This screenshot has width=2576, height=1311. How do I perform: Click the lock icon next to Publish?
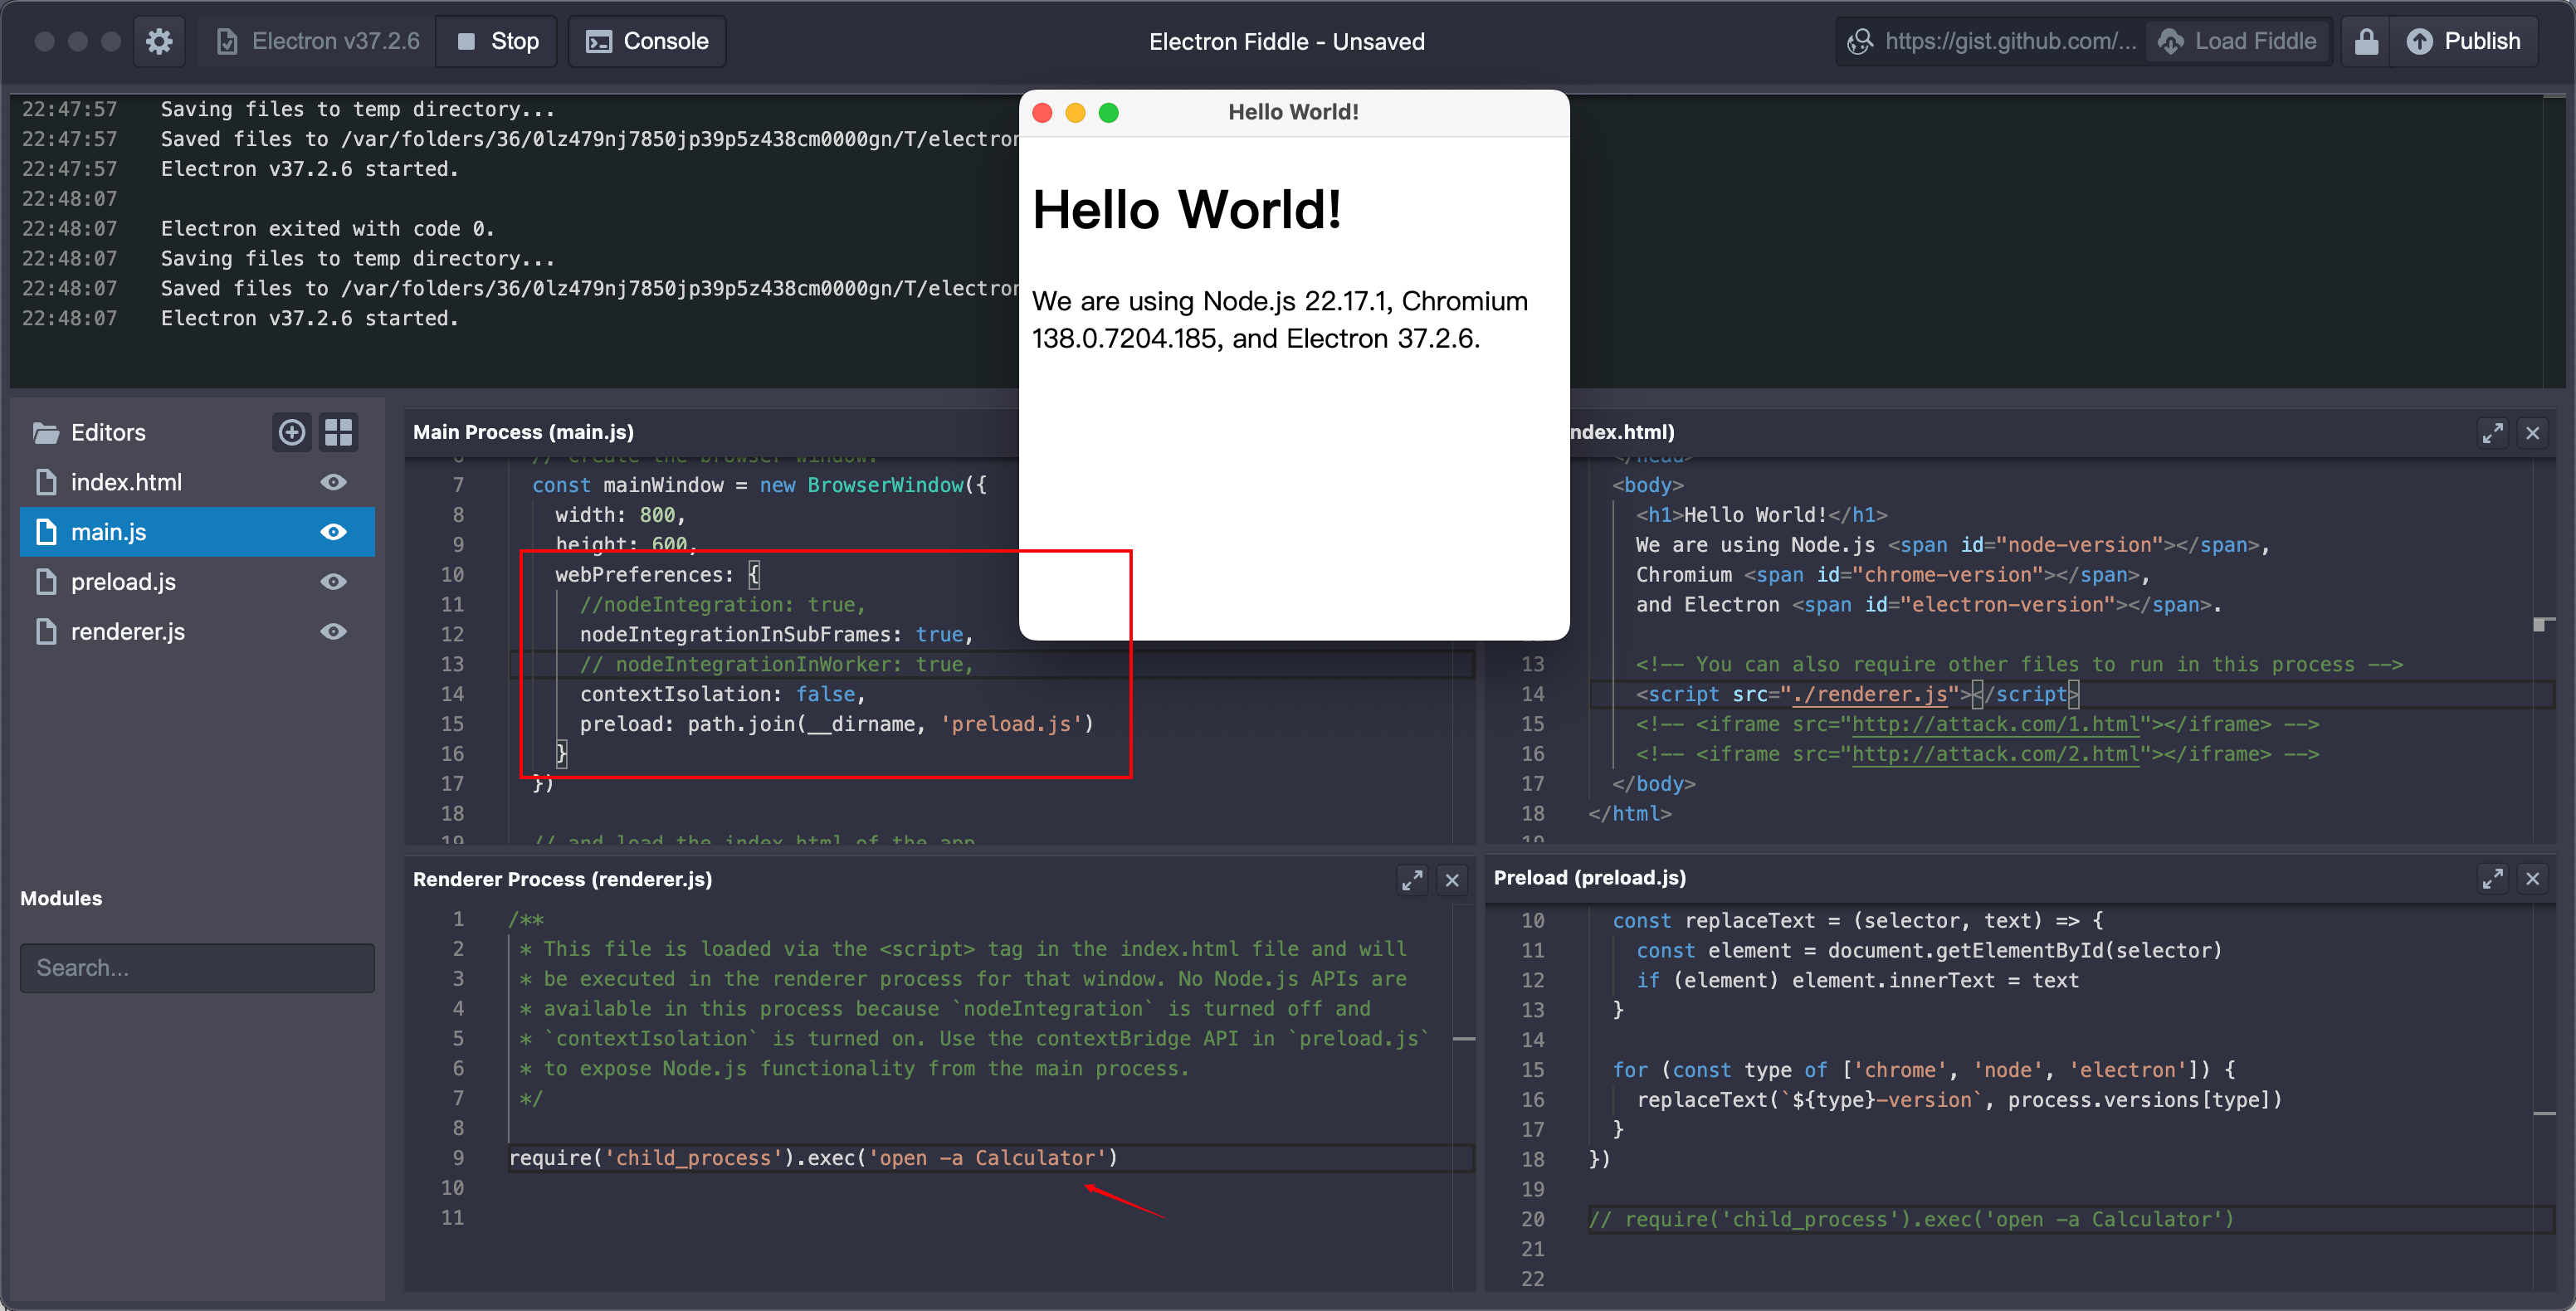2366,41
